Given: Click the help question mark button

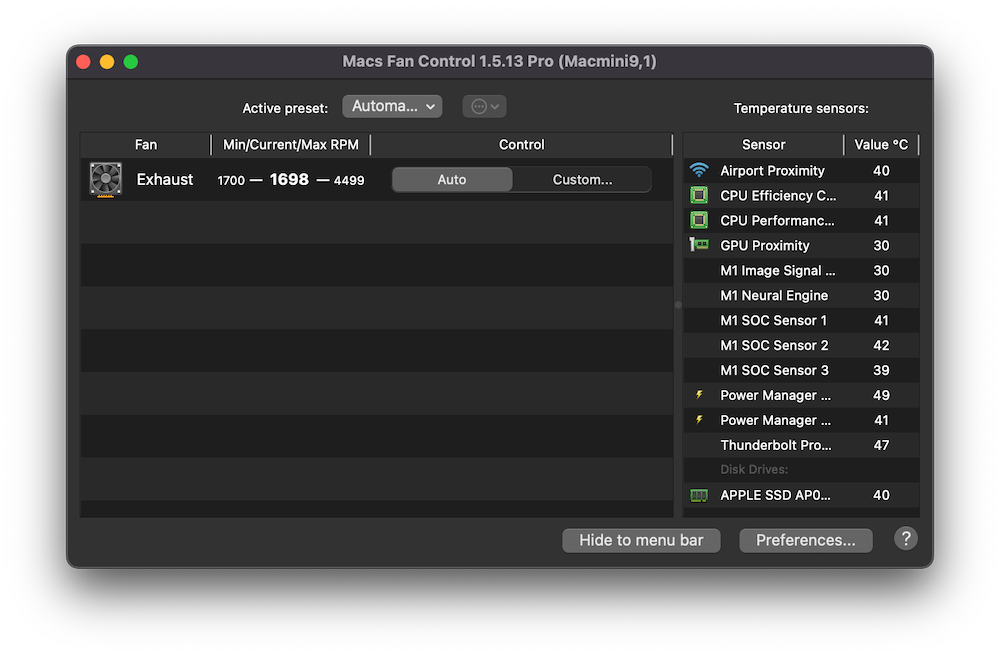Looking at the screenshot, I should [906, 538].
